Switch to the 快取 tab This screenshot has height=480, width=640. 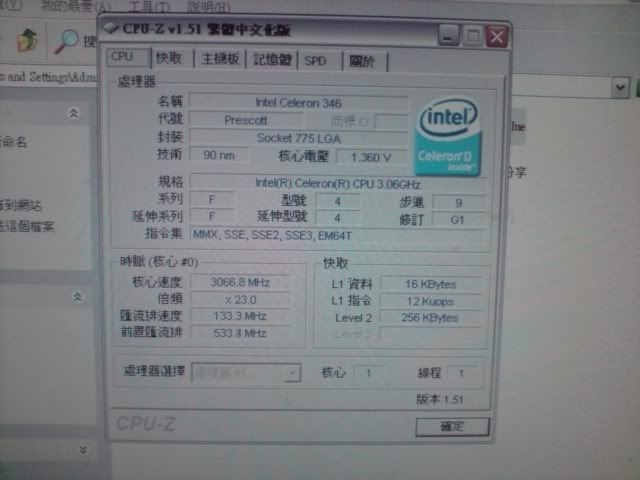coord(170,59)
